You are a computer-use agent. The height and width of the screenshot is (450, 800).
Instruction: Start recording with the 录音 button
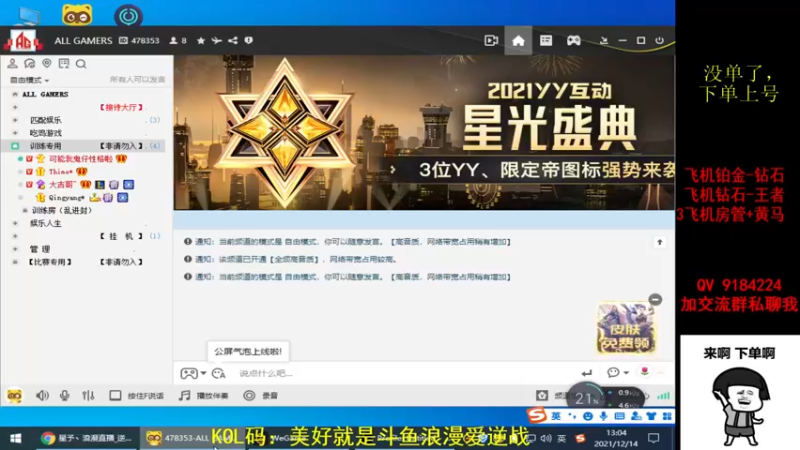tap(261, 395)
